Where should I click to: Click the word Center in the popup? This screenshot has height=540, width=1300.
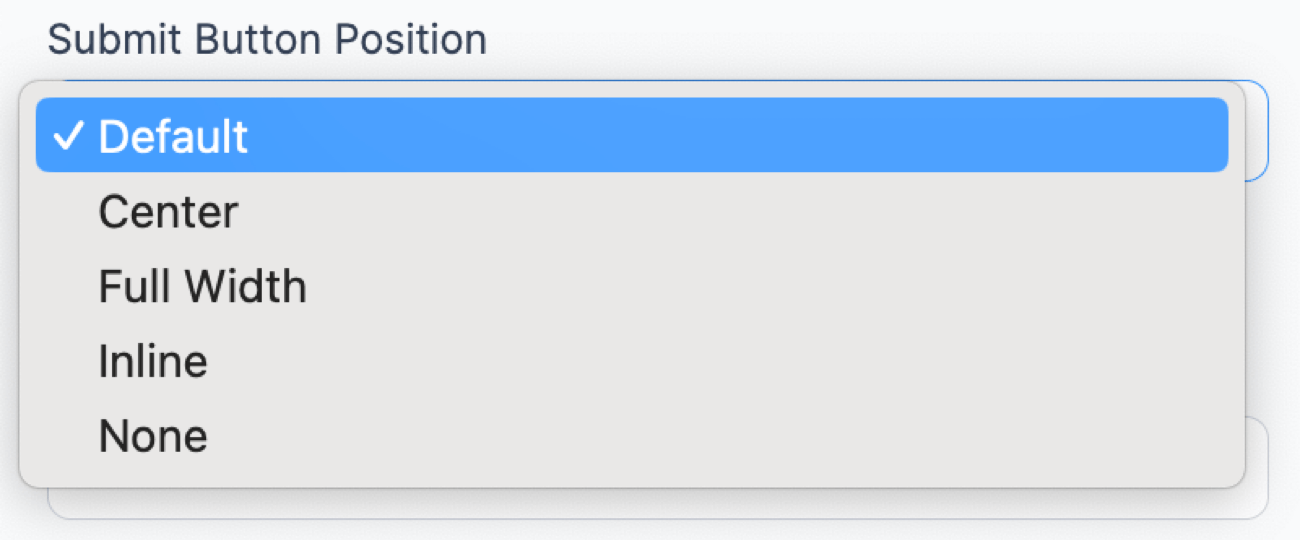[168, 212]
